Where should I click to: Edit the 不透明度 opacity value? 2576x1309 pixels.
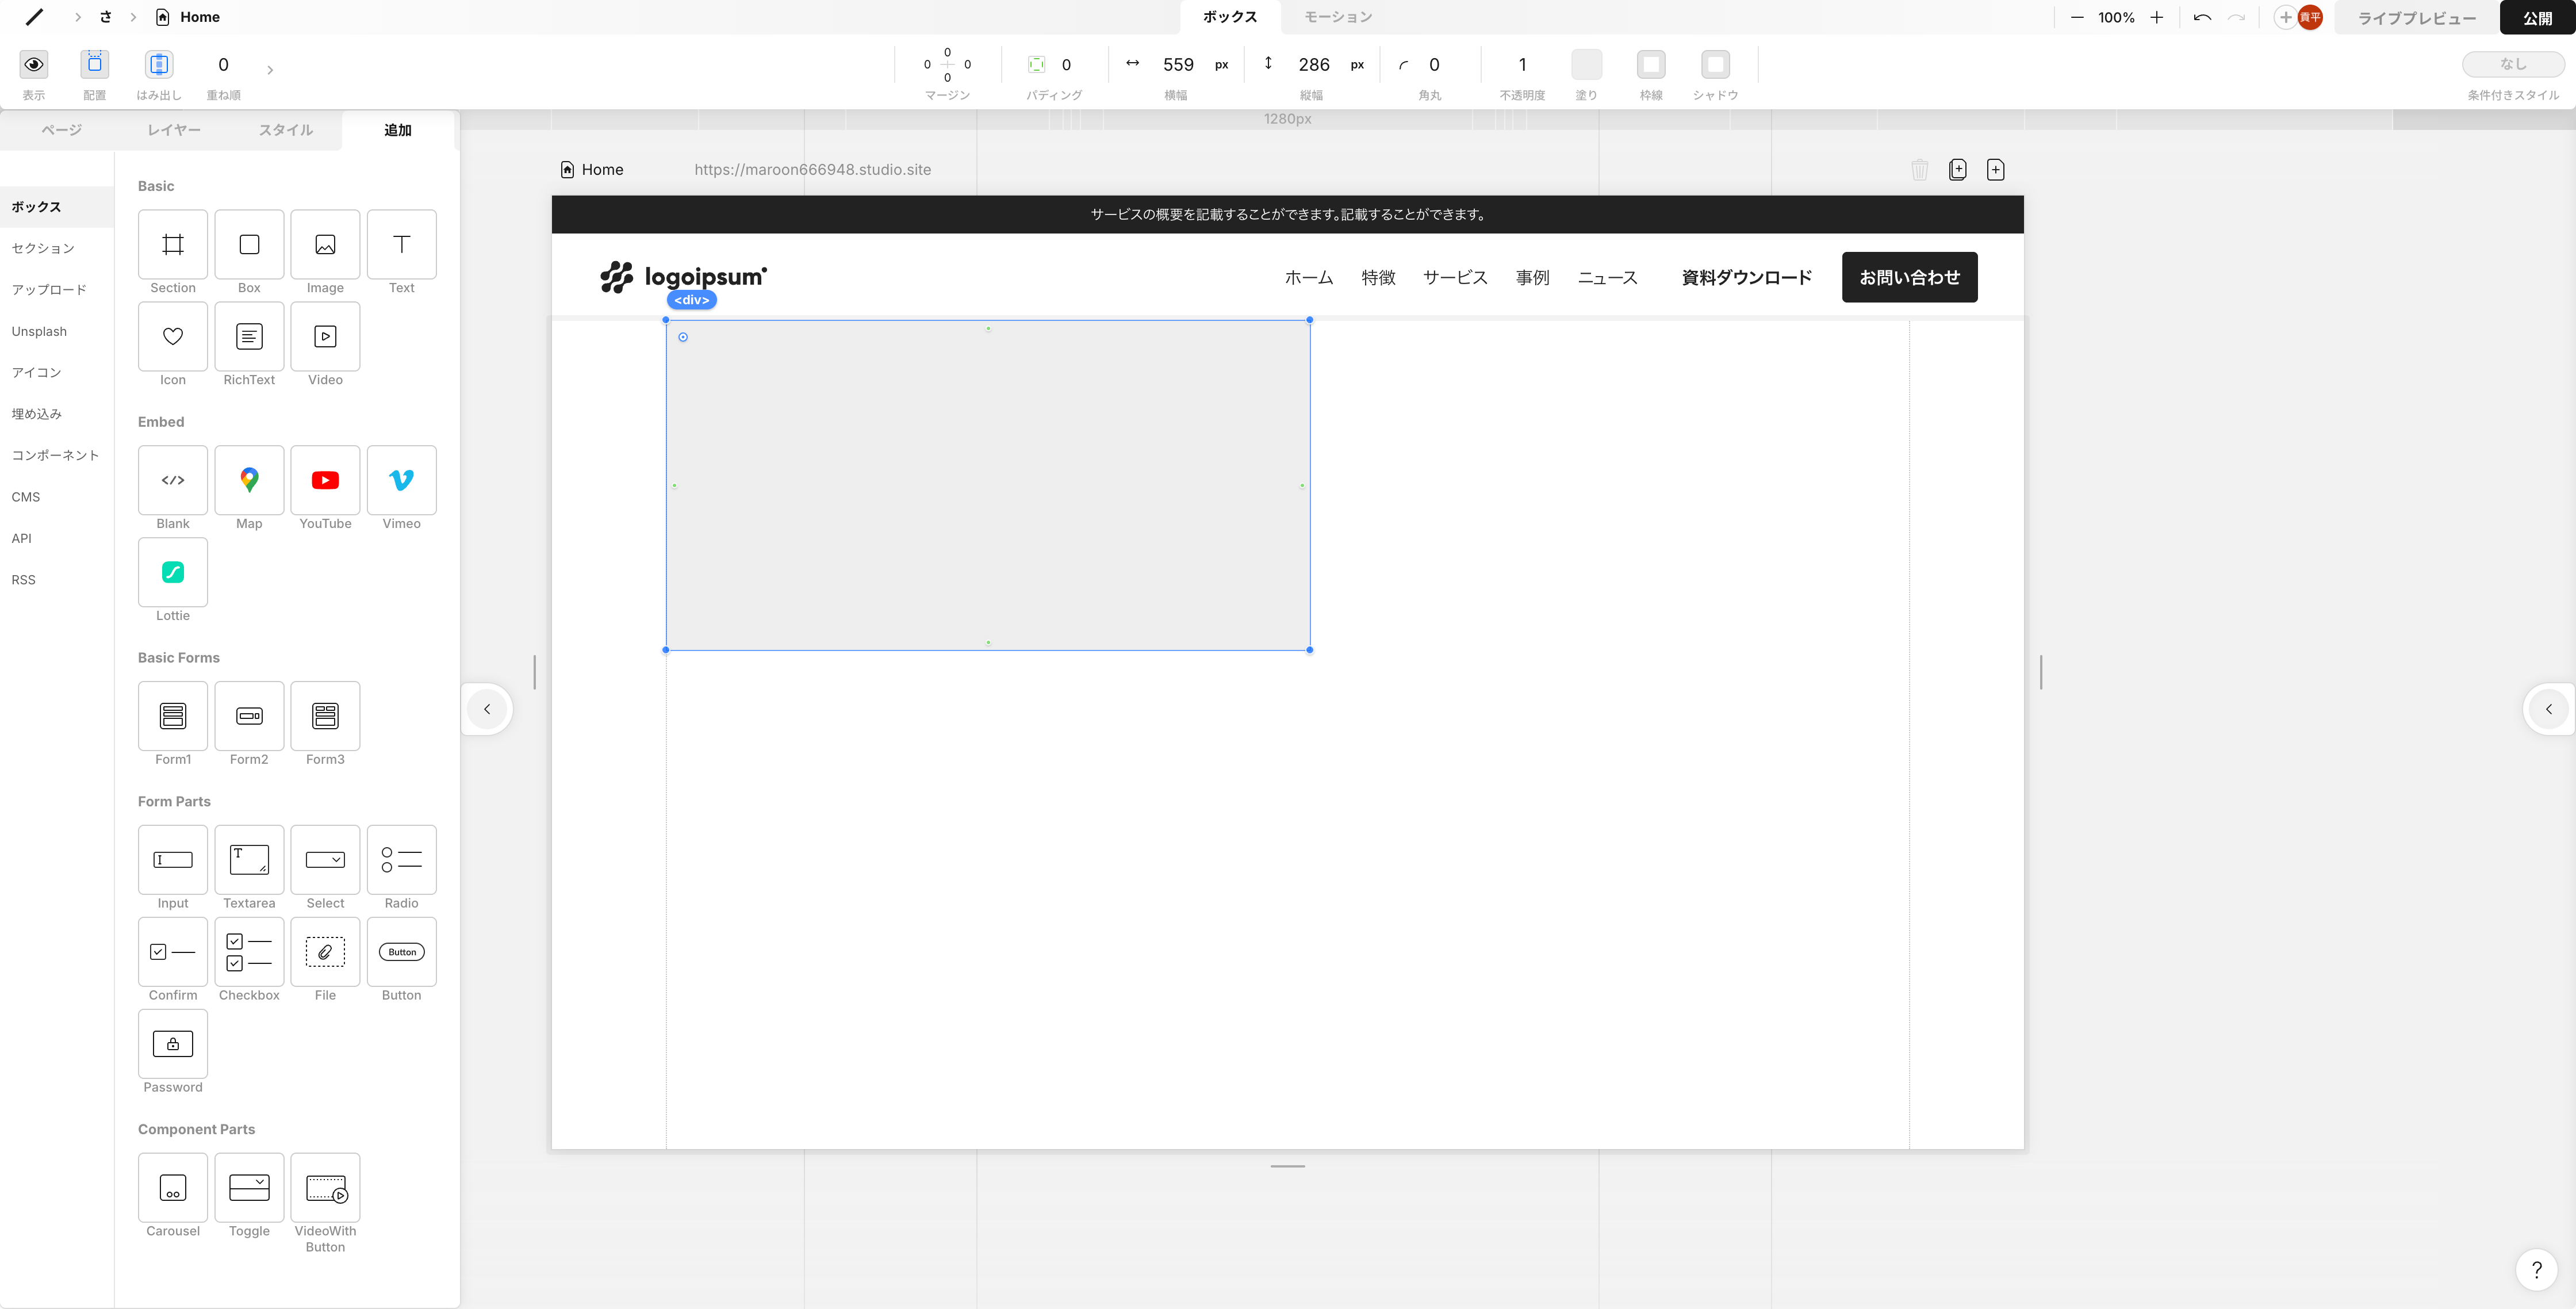[x=1522, y=65]
